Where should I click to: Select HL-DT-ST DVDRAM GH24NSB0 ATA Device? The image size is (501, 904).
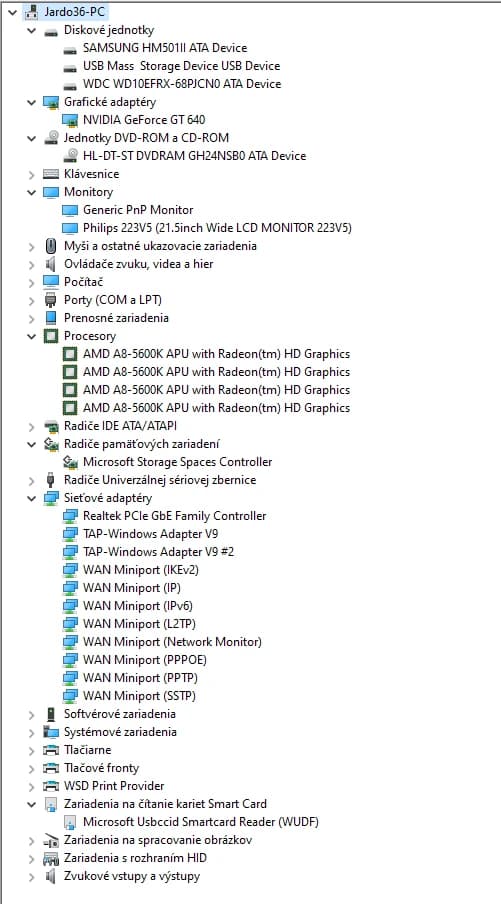194,156
